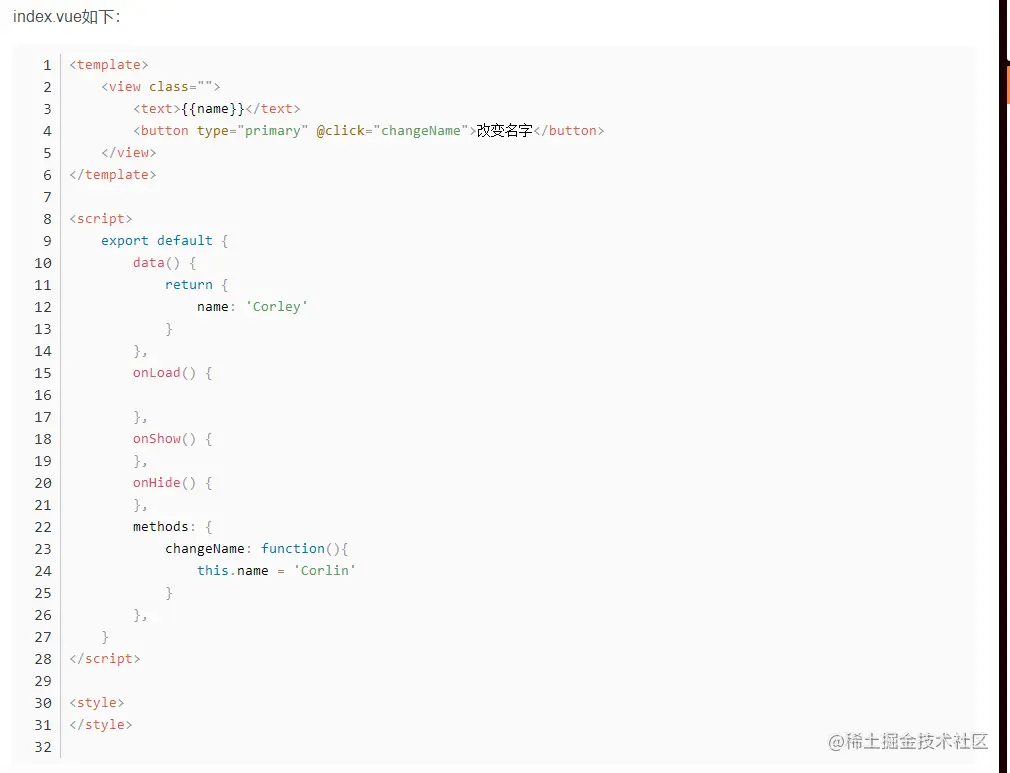This screenshot has width=1010, height=773.
Task: Click the 'index.vue如下:' heading text
Action: (x=66, y=17)
